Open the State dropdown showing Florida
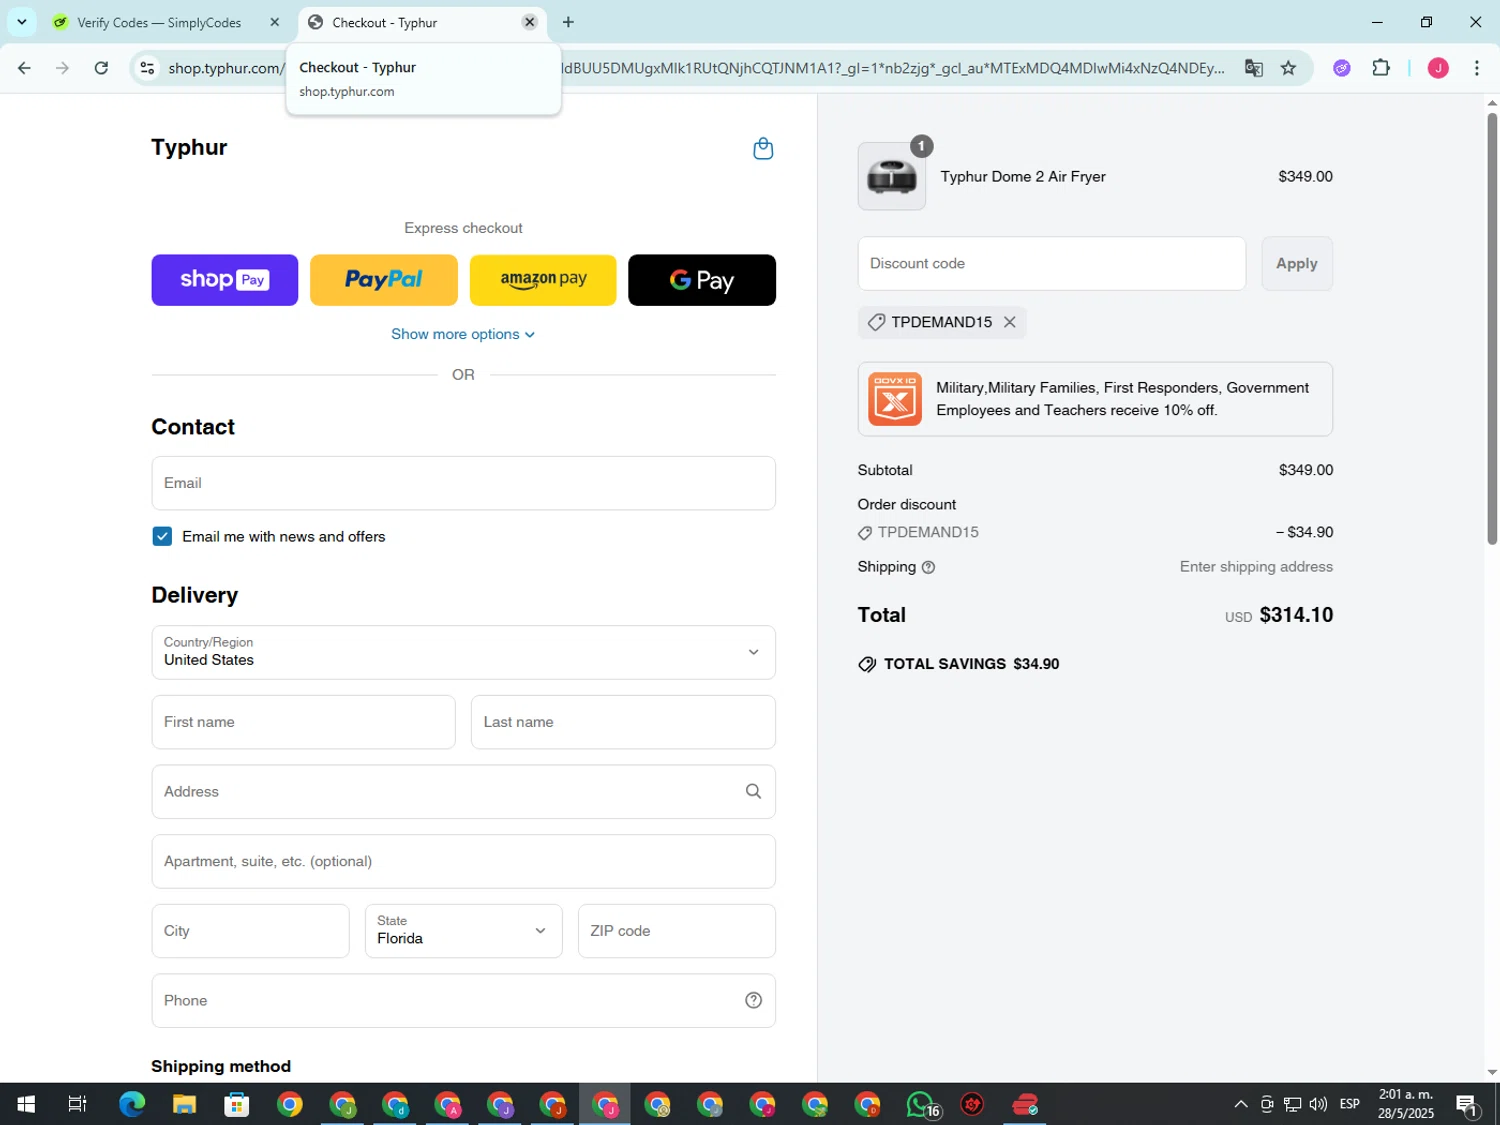 [x=463, y=931]
